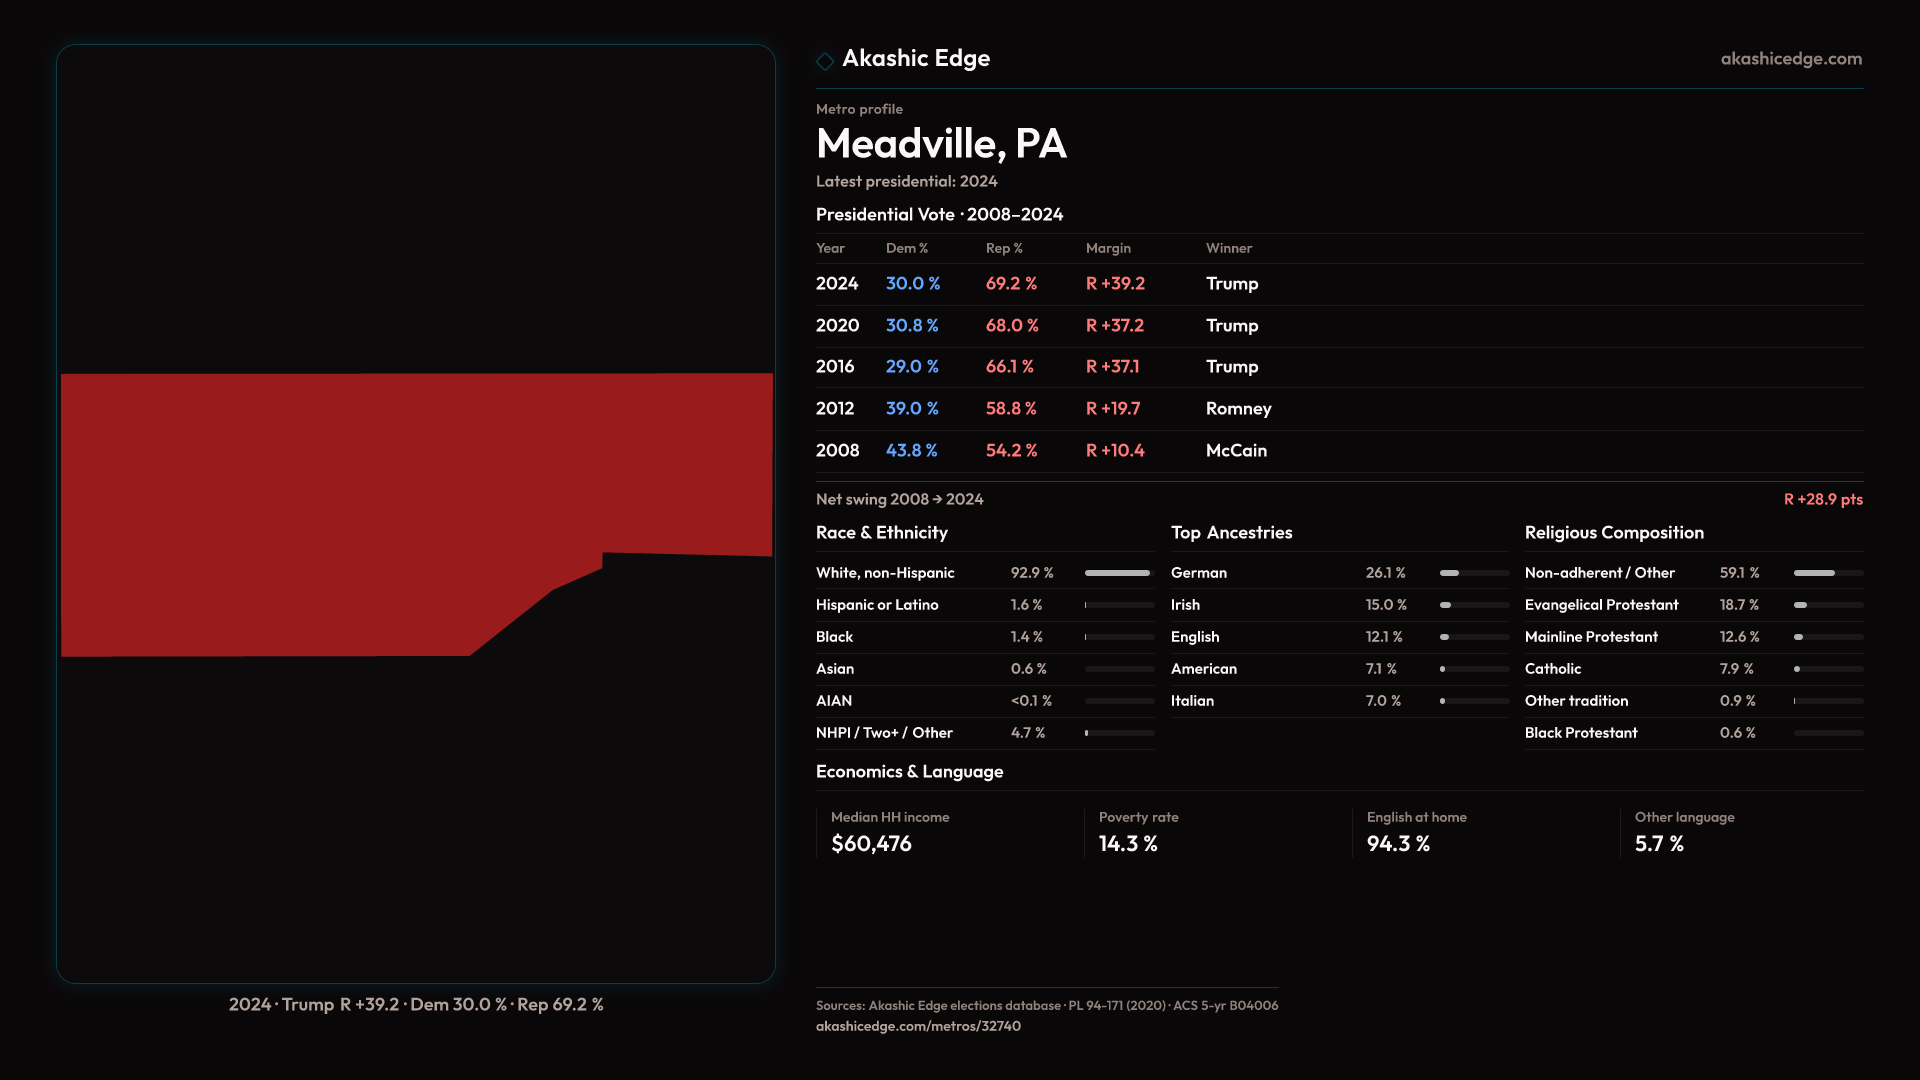Screen dimensions: 1920x1080
Task: Open the akashicedge.com link at top right
Action: click(x=1790, y=59)
